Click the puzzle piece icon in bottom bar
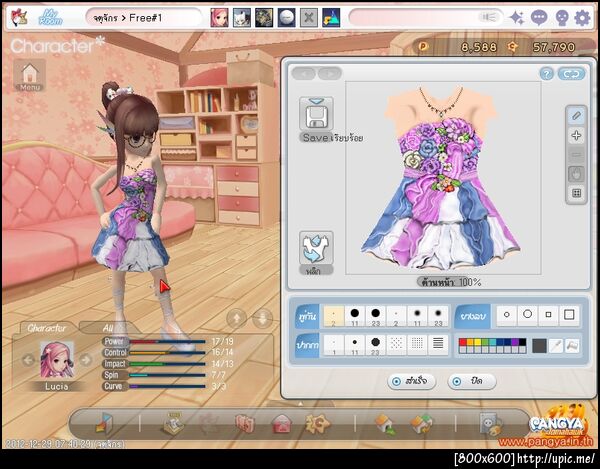The width and height of the screenshot is (600, 469). click(x=317, y=423)
